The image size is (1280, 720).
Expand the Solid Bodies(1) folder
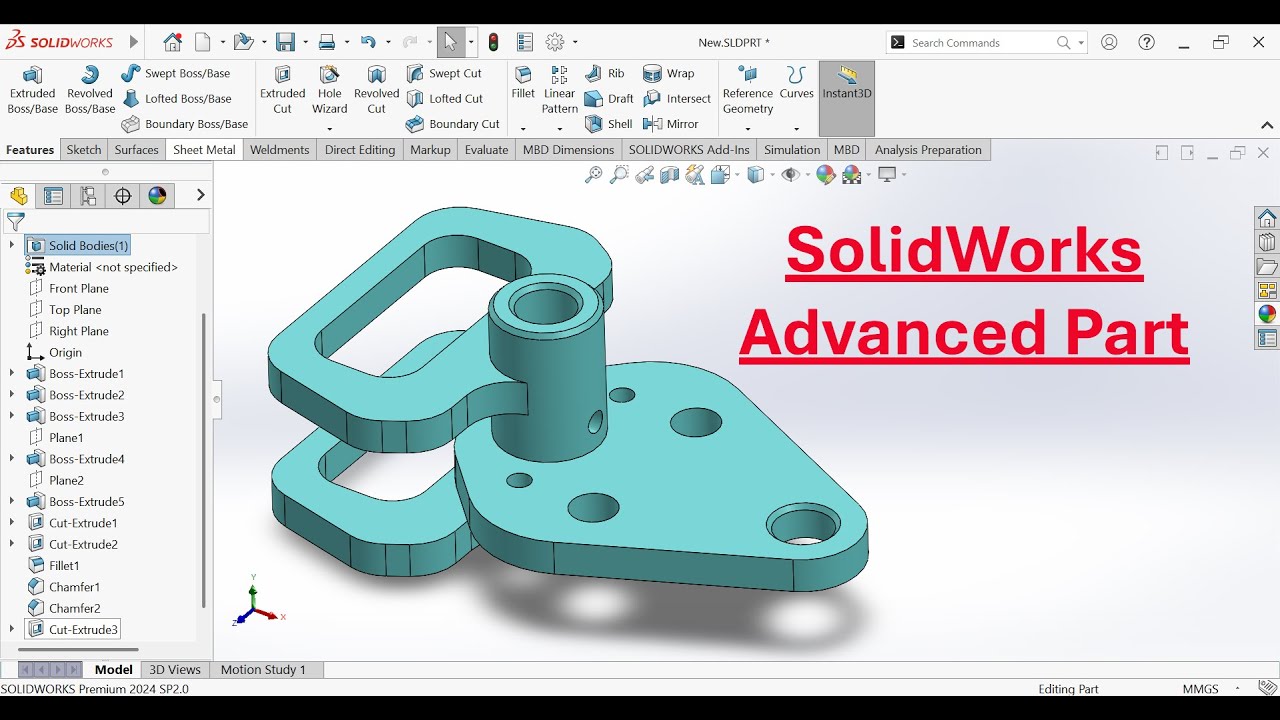coord(12,246)
